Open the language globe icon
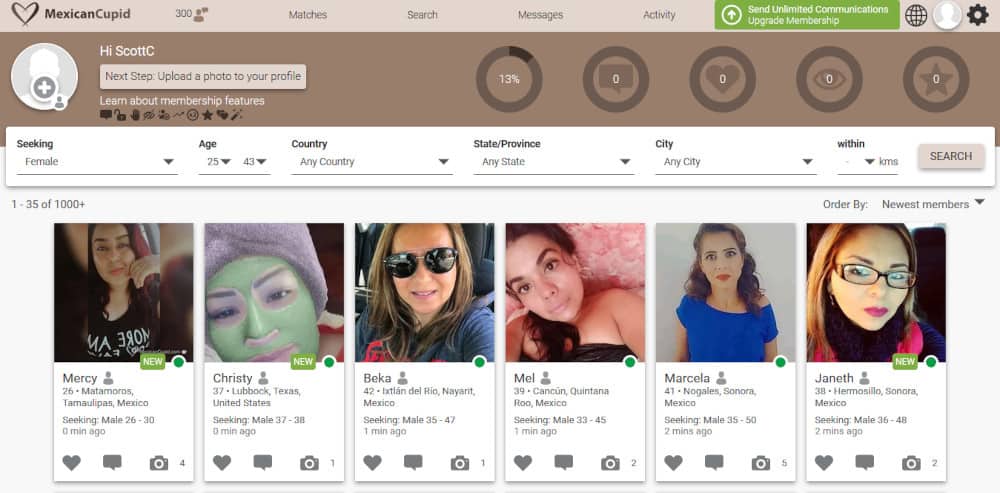Image resolution: width=1000 pixels, height=493 pixels. pyautogui.click(x=916, y=15)
